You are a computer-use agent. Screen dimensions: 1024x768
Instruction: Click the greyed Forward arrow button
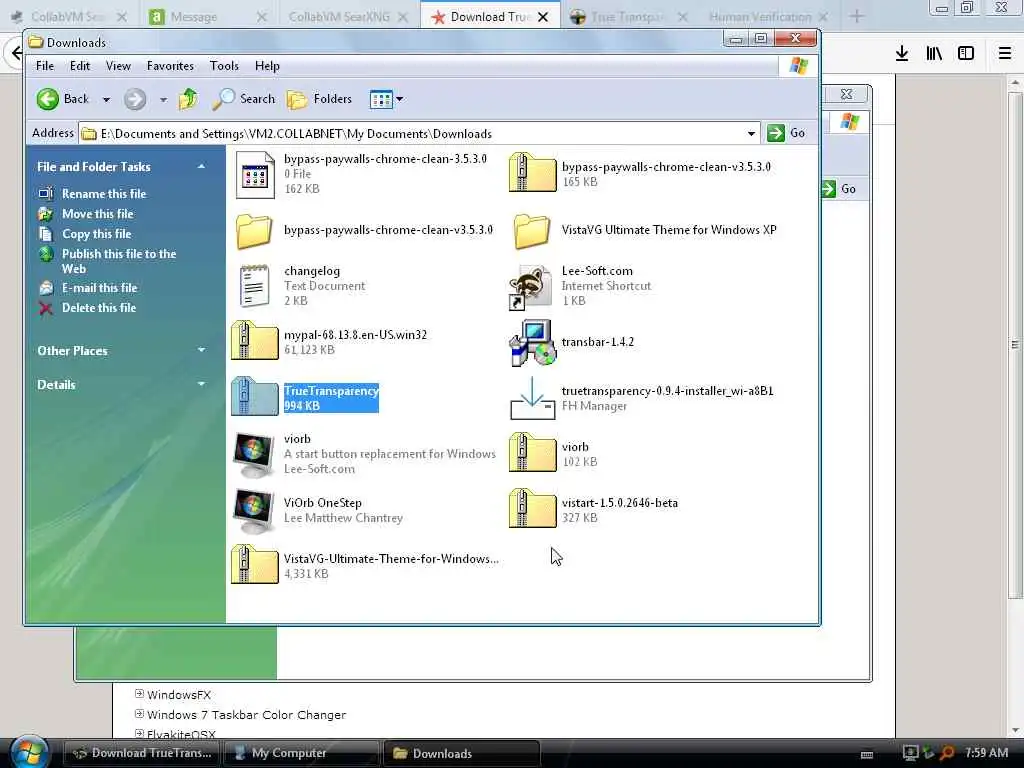[x=135, y=99]
